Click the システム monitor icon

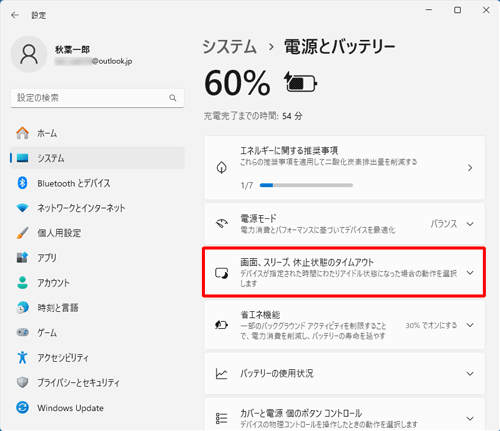pos(22,158)
